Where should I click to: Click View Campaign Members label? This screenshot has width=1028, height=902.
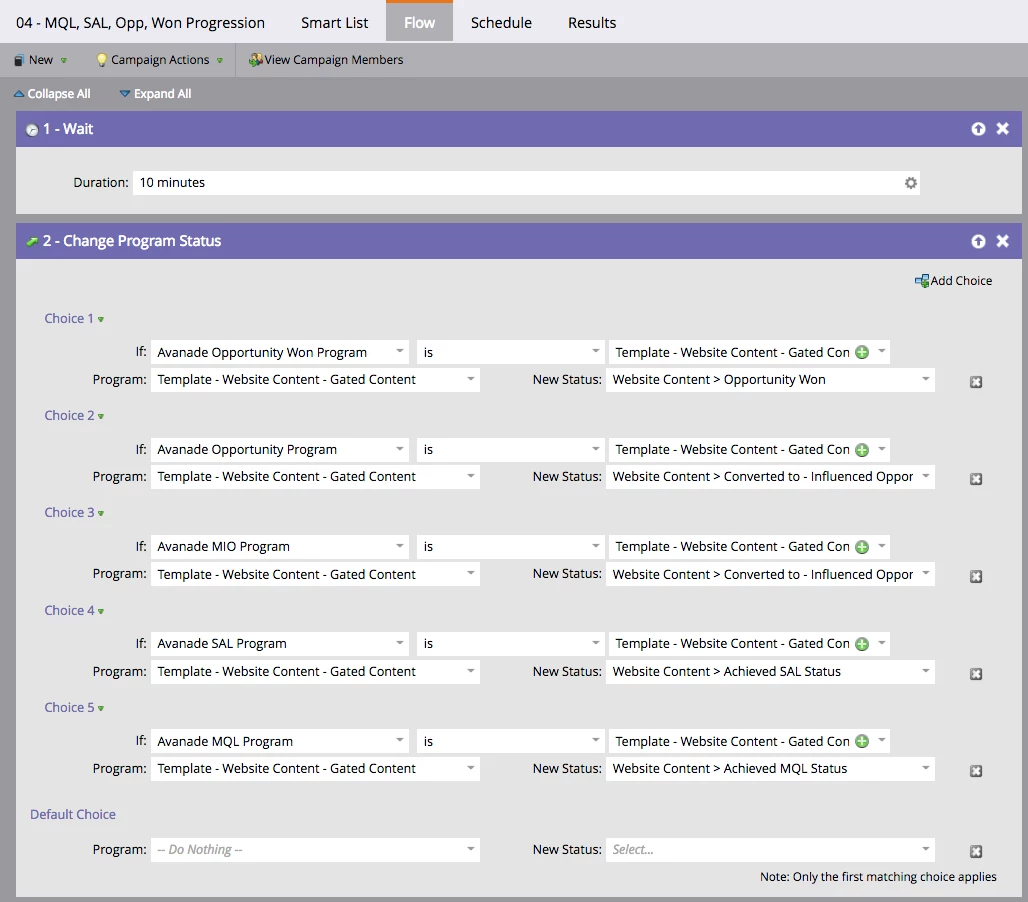(334, 60)
